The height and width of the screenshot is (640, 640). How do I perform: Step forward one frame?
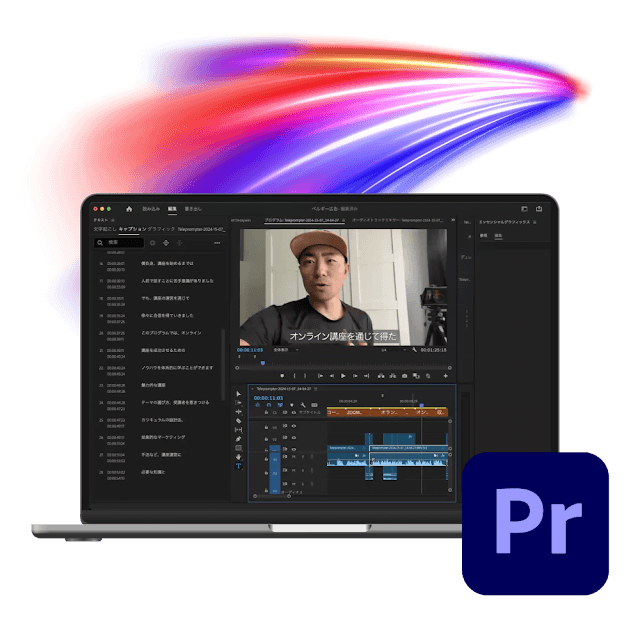(355, 376)
